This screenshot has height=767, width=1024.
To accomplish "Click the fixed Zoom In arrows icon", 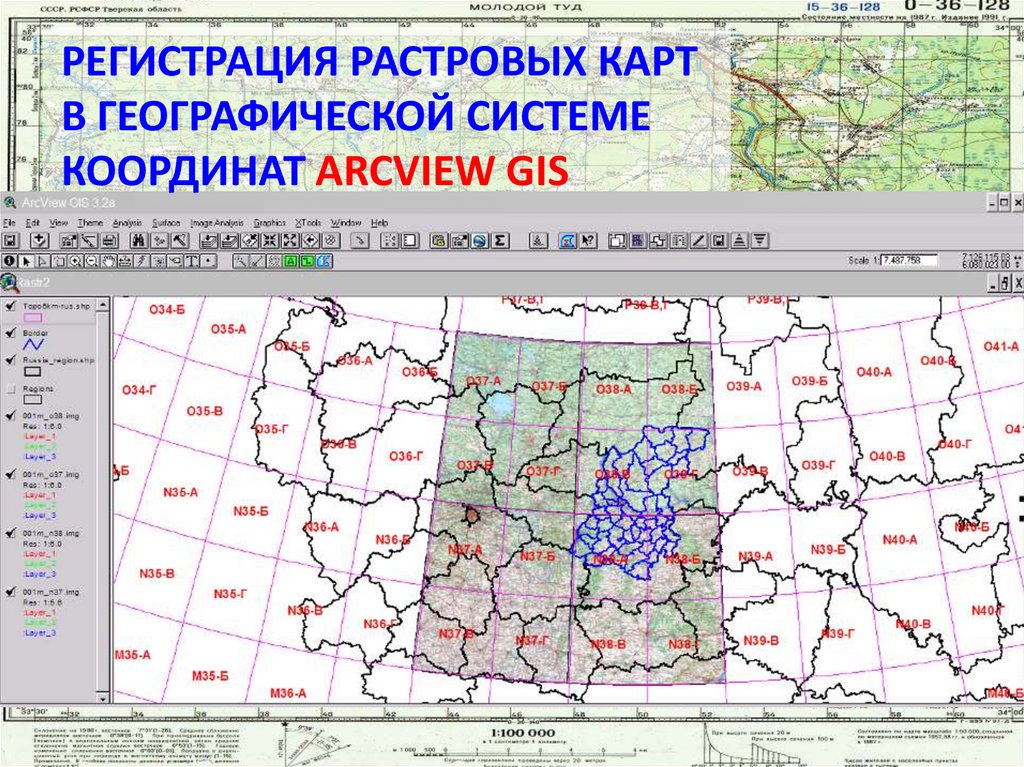I will (x=270, y=240).
